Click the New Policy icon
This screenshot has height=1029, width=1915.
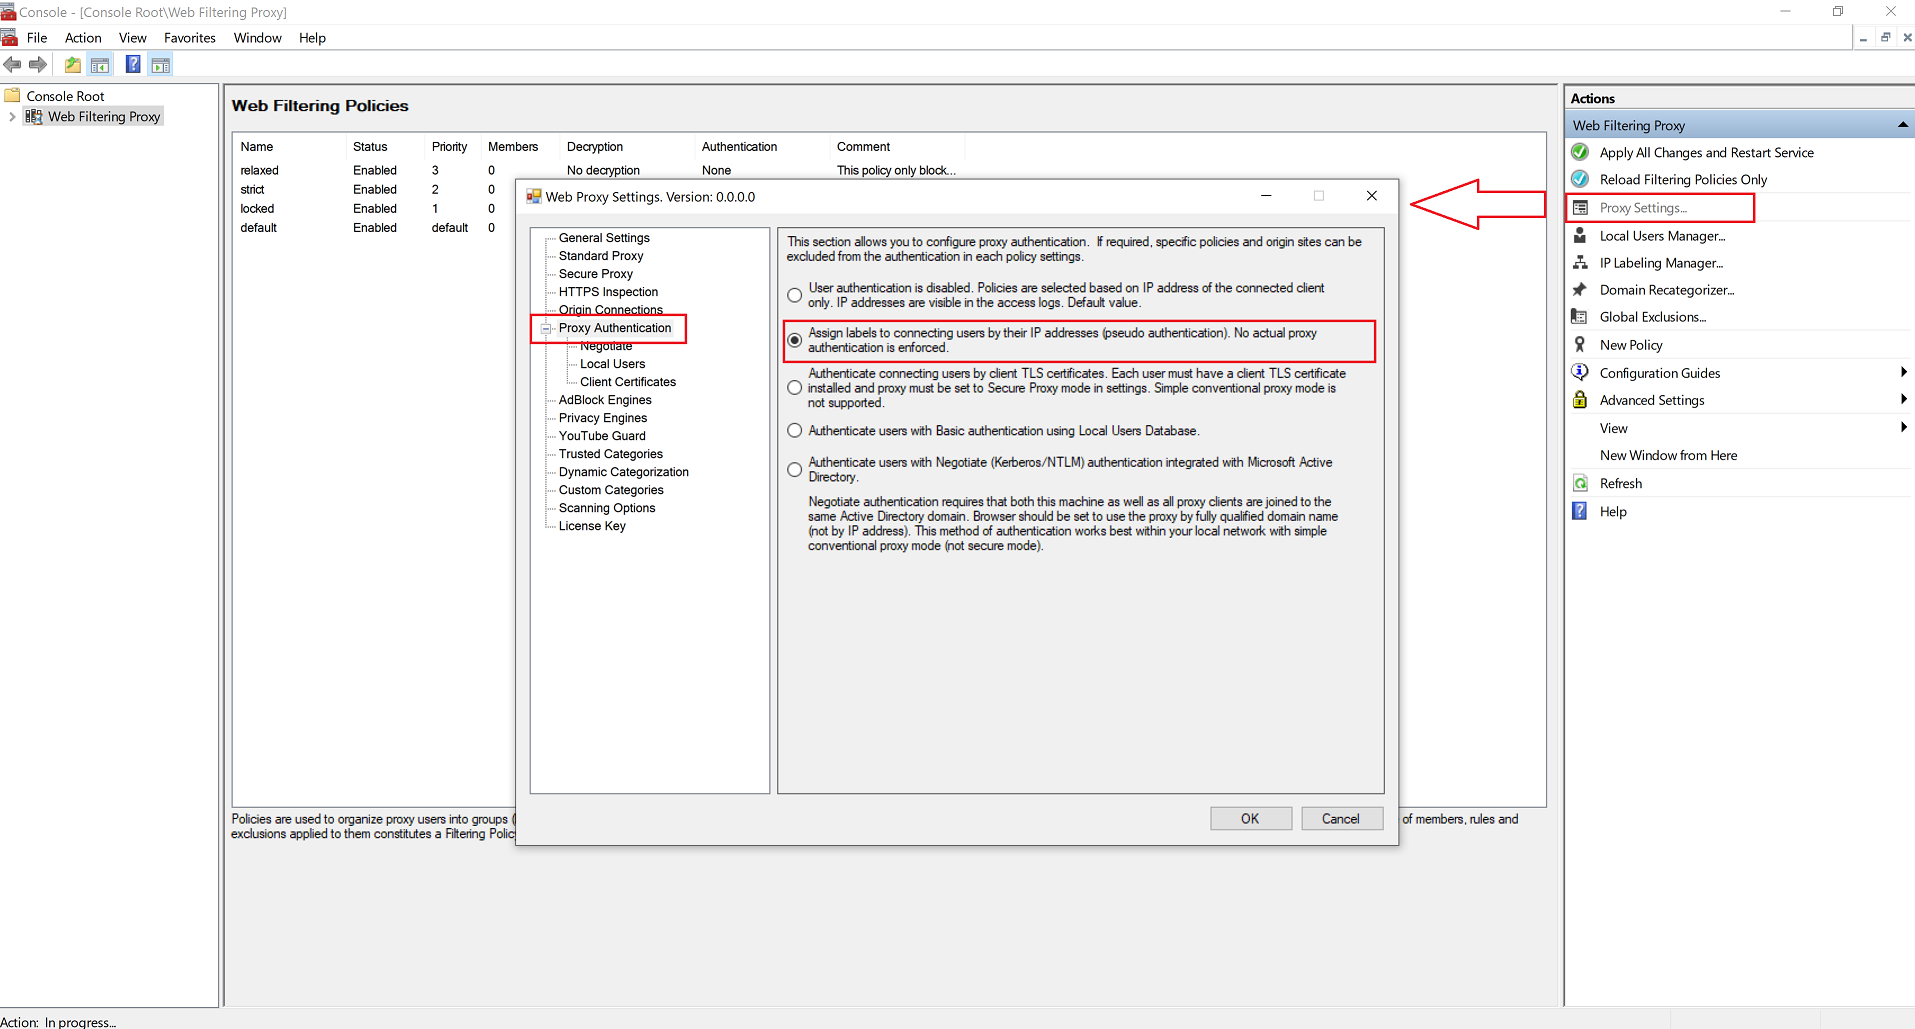(x=1580, y=344)
